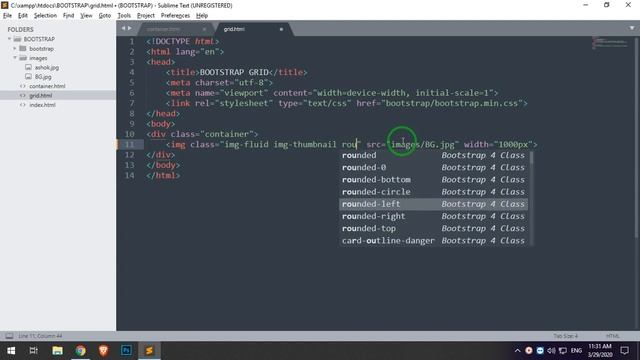The image size is (640, 360).
Task: Open File Explorer from the taskbar
Action: click(x=57, y=351)
